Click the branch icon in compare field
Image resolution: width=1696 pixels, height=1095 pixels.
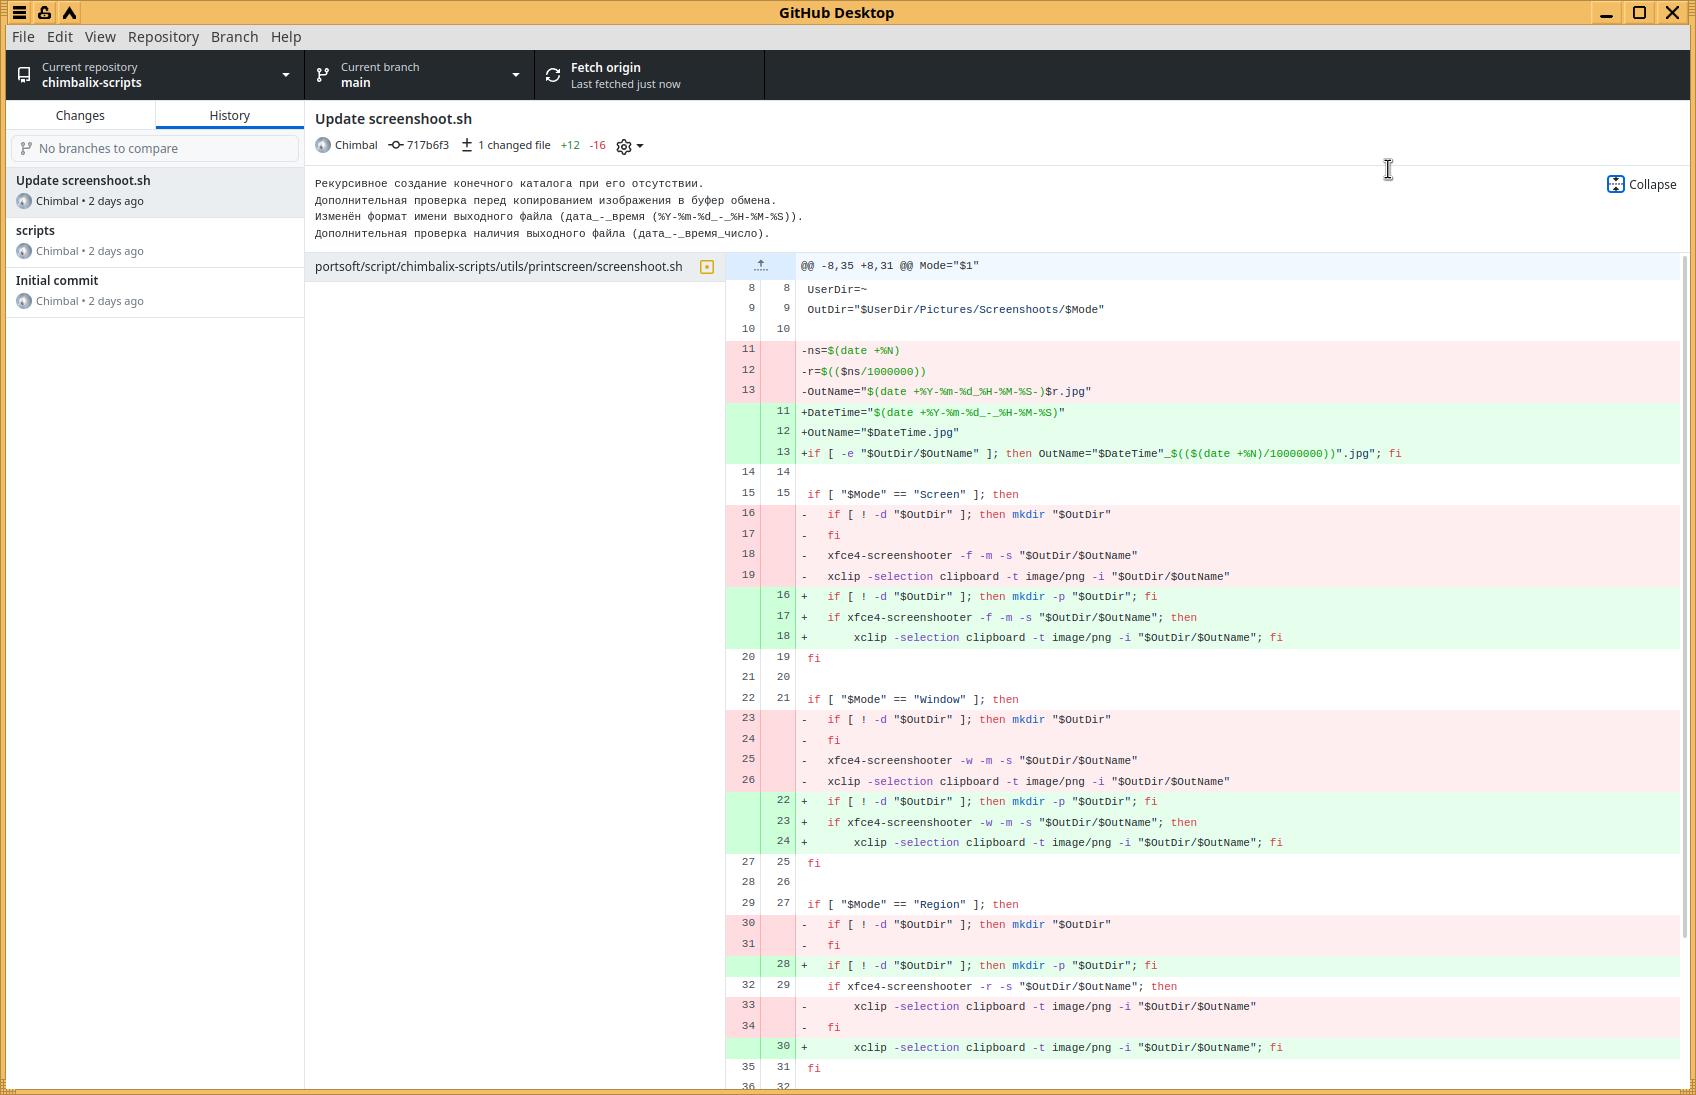coord(27,148)
